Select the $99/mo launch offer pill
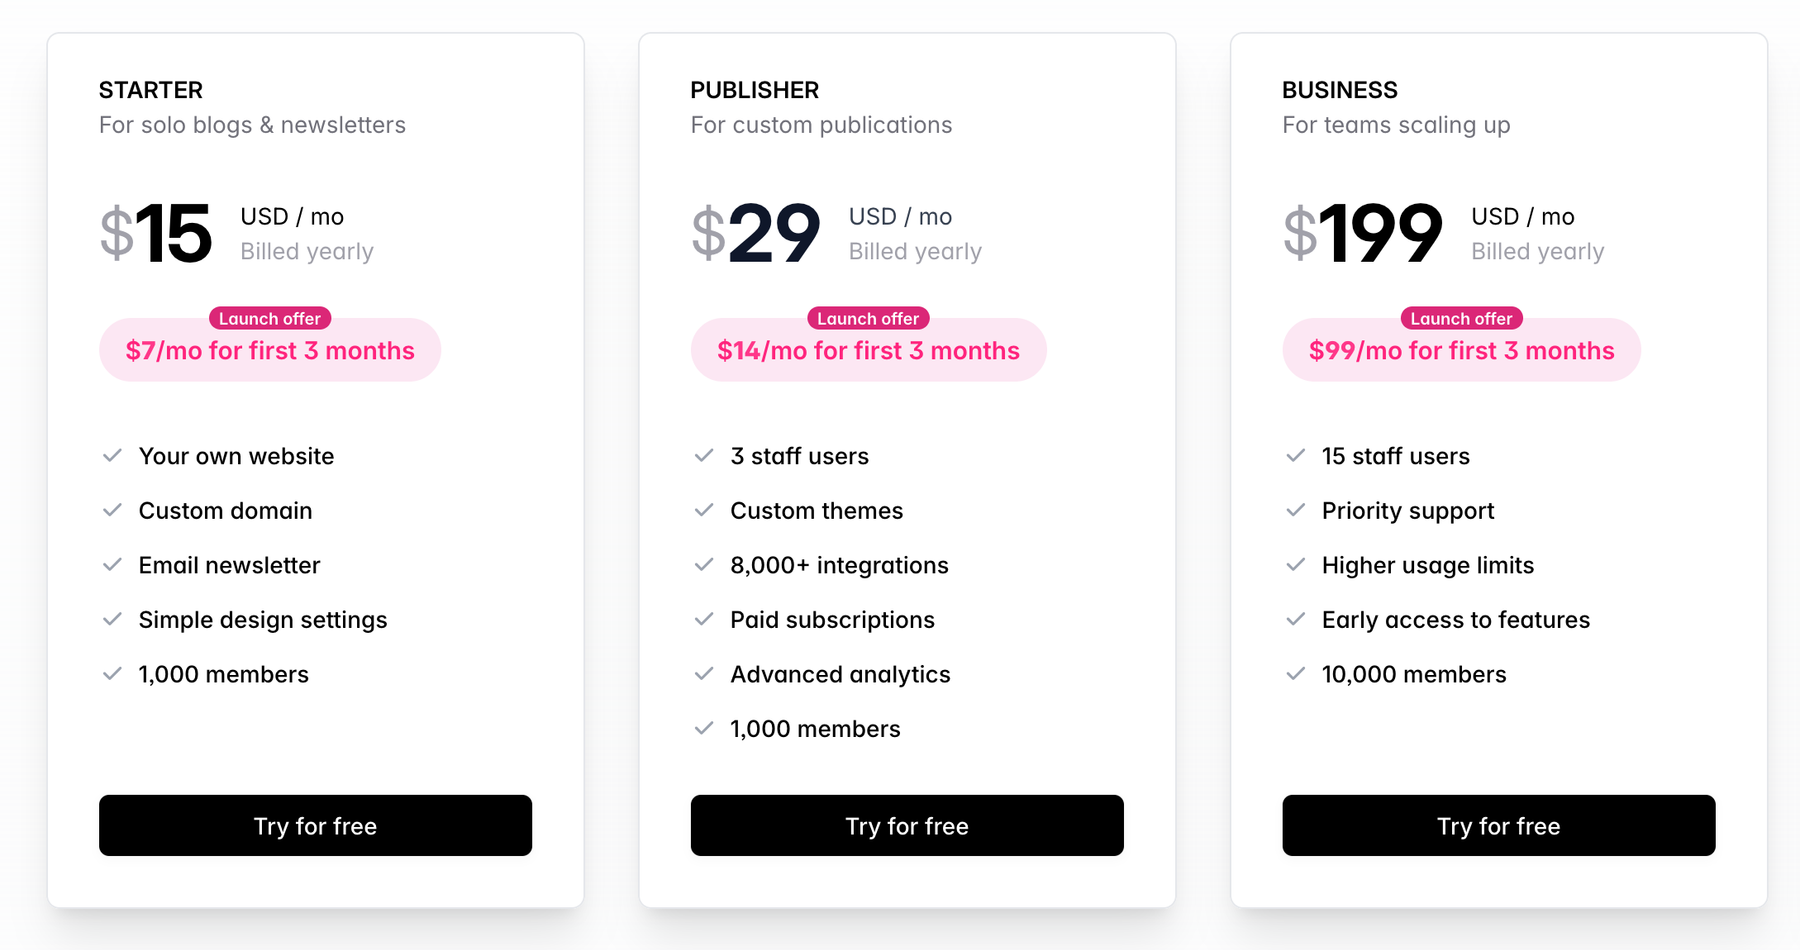This screenshot has width=1800, height=950. tap(1461, 353)
